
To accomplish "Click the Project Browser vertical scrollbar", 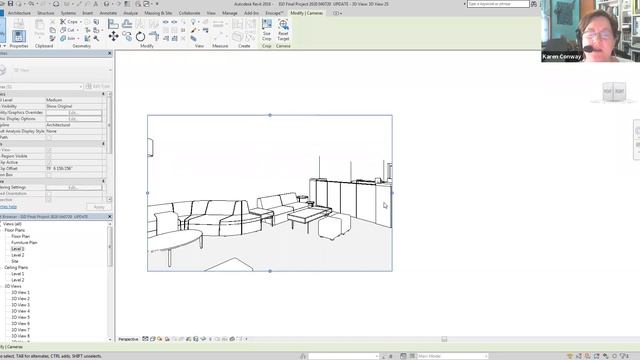I will tap(110, 247).
